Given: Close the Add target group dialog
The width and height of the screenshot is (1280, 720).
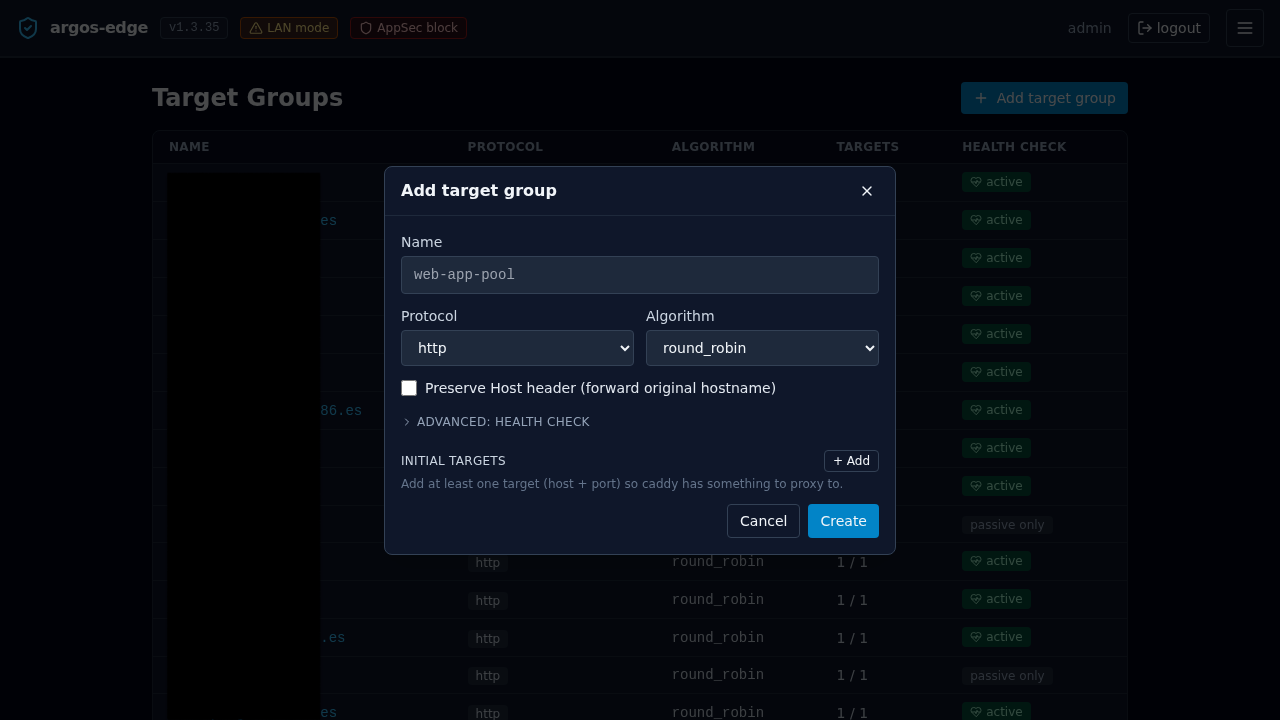Looking at the screenshot, I should coord(867,191).
